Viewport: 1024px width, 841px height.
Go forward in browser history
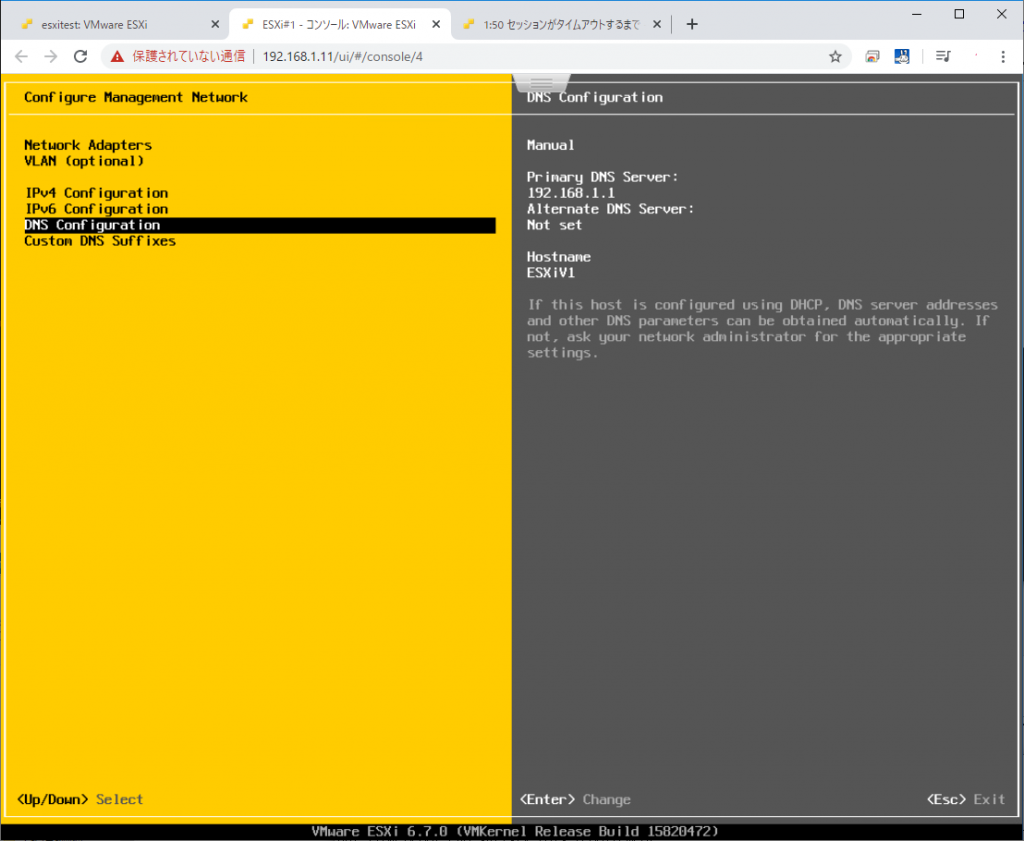coord(51,57)
